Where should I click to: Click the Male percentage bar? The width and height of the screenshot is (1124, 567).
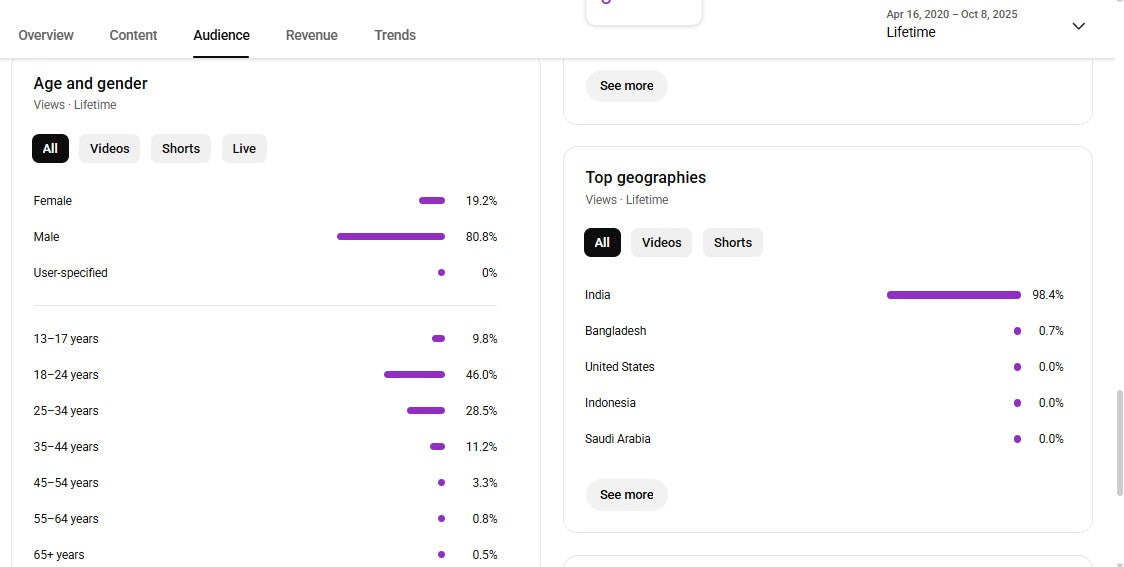[x=391, y=237]
